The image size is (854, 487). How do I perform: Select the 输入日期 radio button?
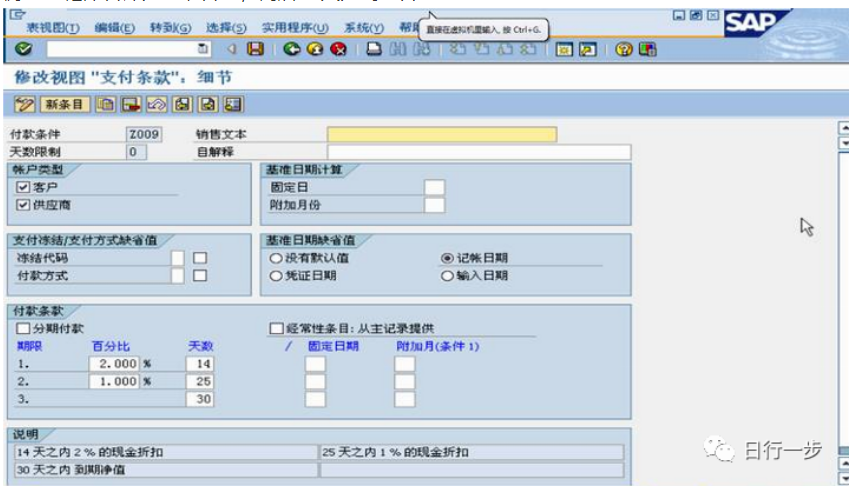tap(447, 276)
